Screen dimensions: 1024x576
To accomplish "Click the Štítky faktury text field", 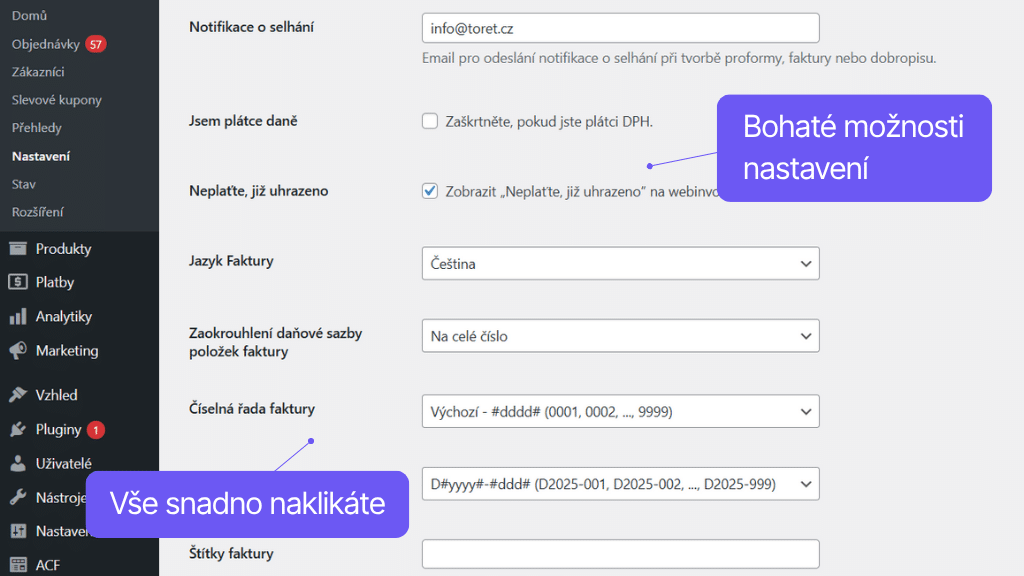I will 620,554.
